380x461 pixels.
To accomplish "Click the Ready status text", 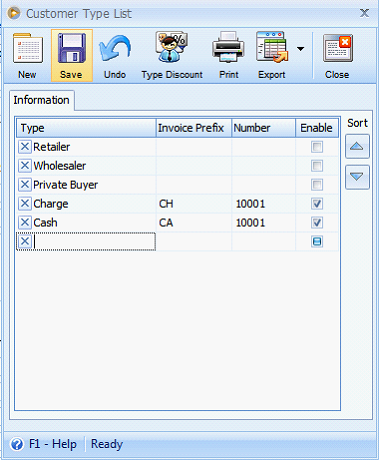I will 107,444.
